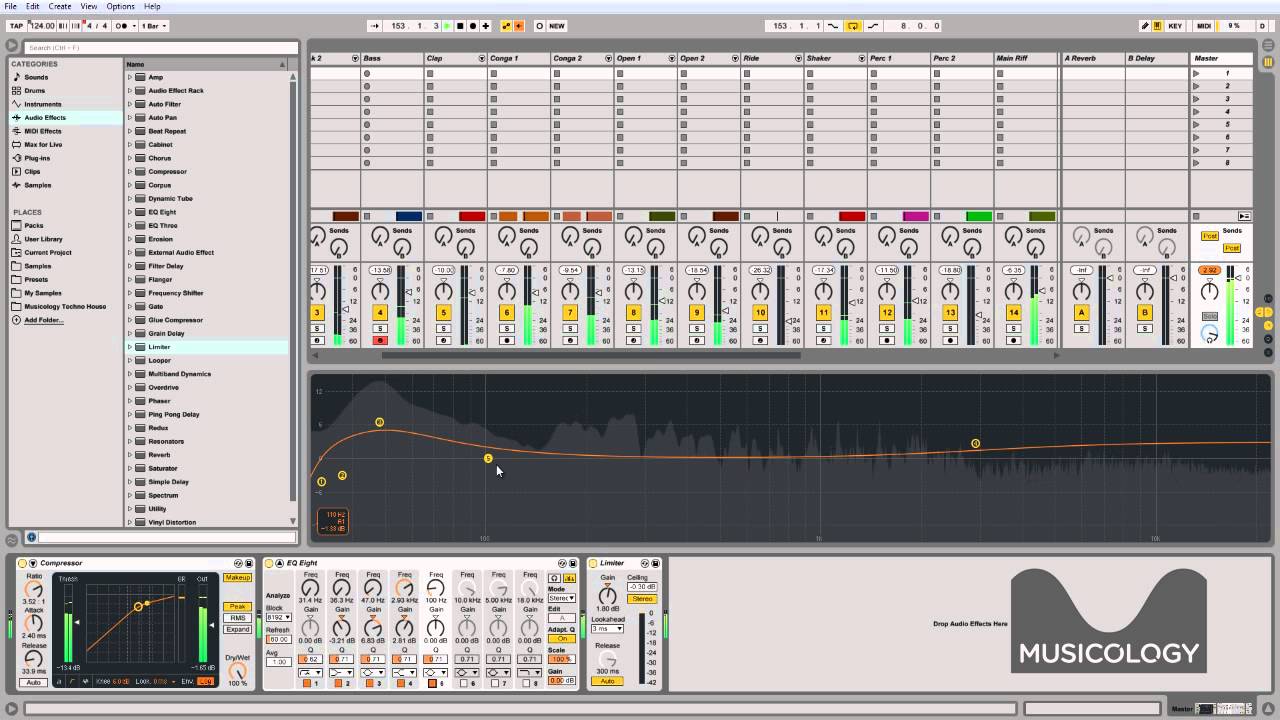Image resolution: width=1280 pixels, height=720 pixels.
Task: Click the transport Stop button
Action: click(460, 26)
